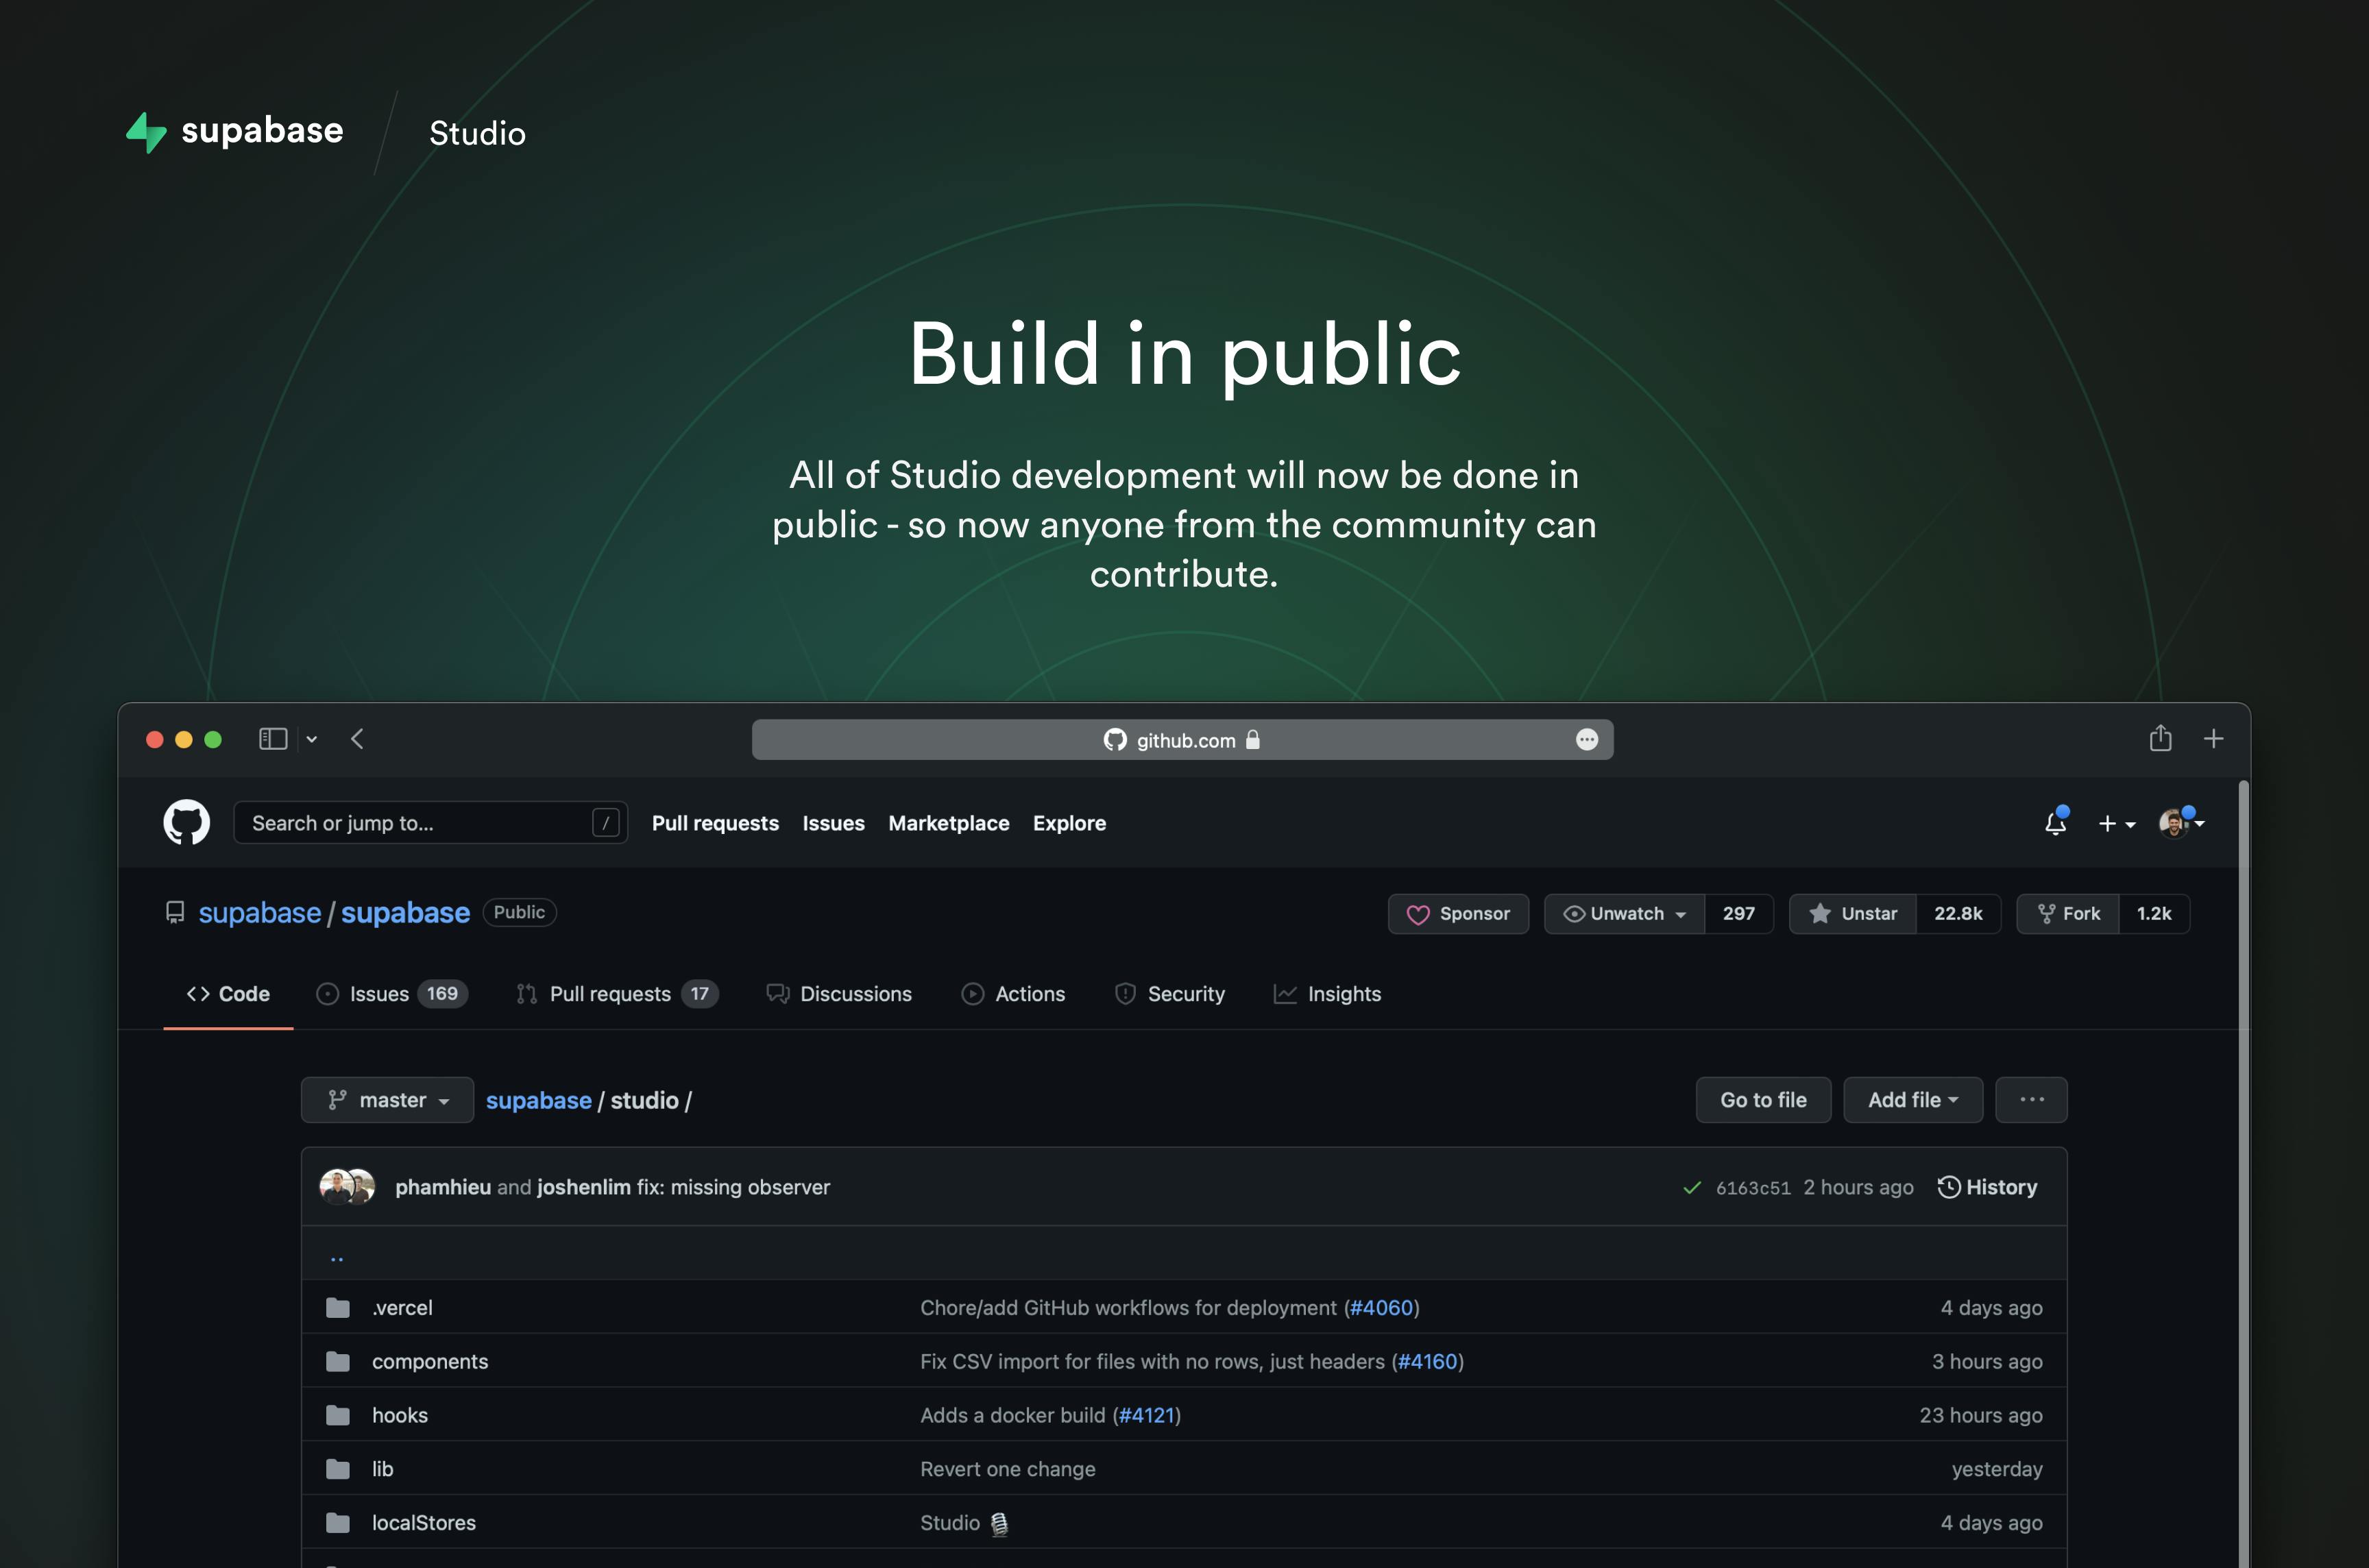
Task: Click the components folder icon
Action: point(338,1362)
